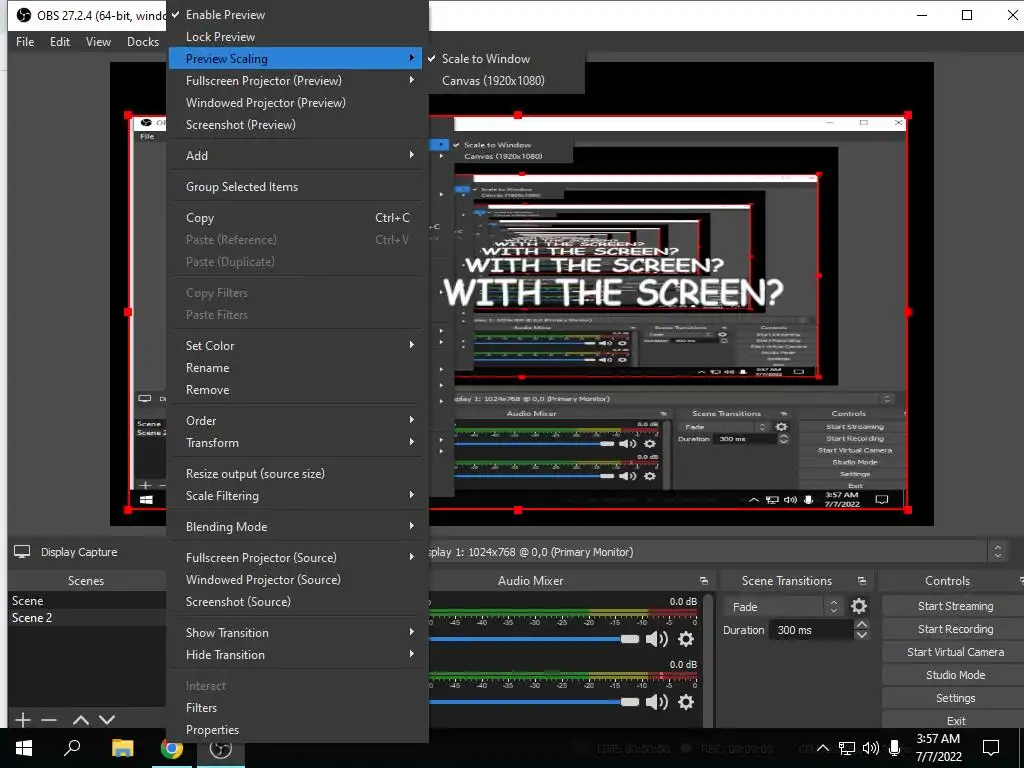This screenshot has height=768, width=1024.
Task: Click the Duration 300 ms field
Action: pyautogui.click(x=811, y=630)
